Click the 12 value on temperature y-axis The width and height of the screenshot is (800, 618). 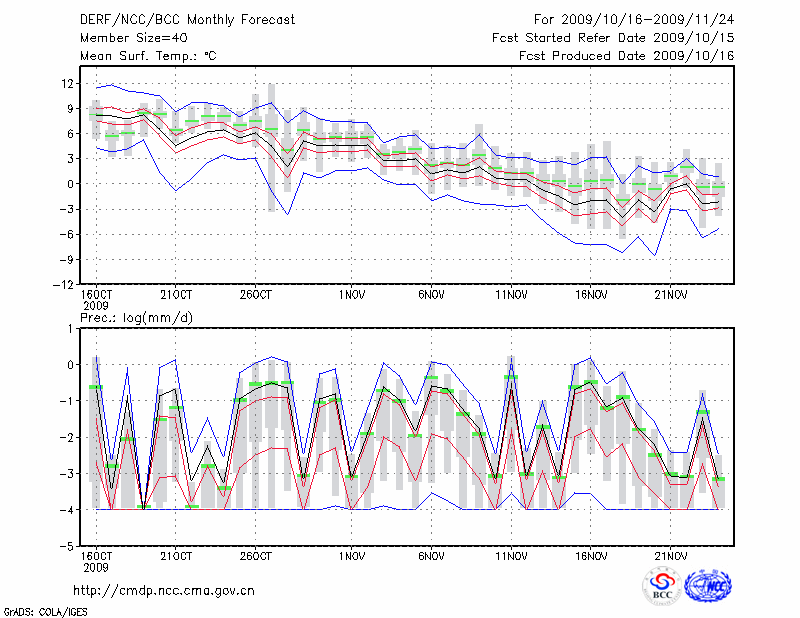click(67, 83)
